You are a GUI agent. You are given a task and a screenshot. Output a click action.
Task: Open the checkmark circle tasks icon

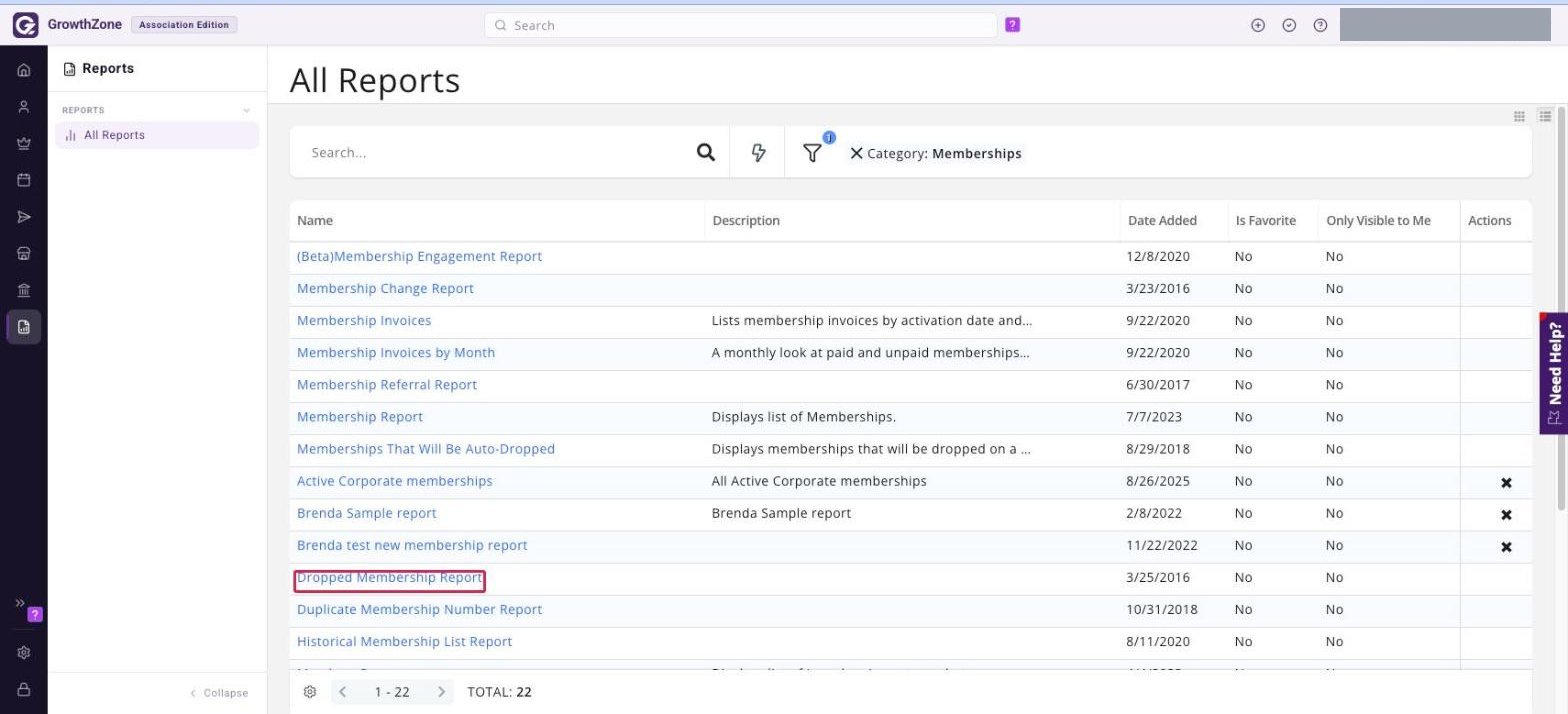click(x=1289, y=25)
